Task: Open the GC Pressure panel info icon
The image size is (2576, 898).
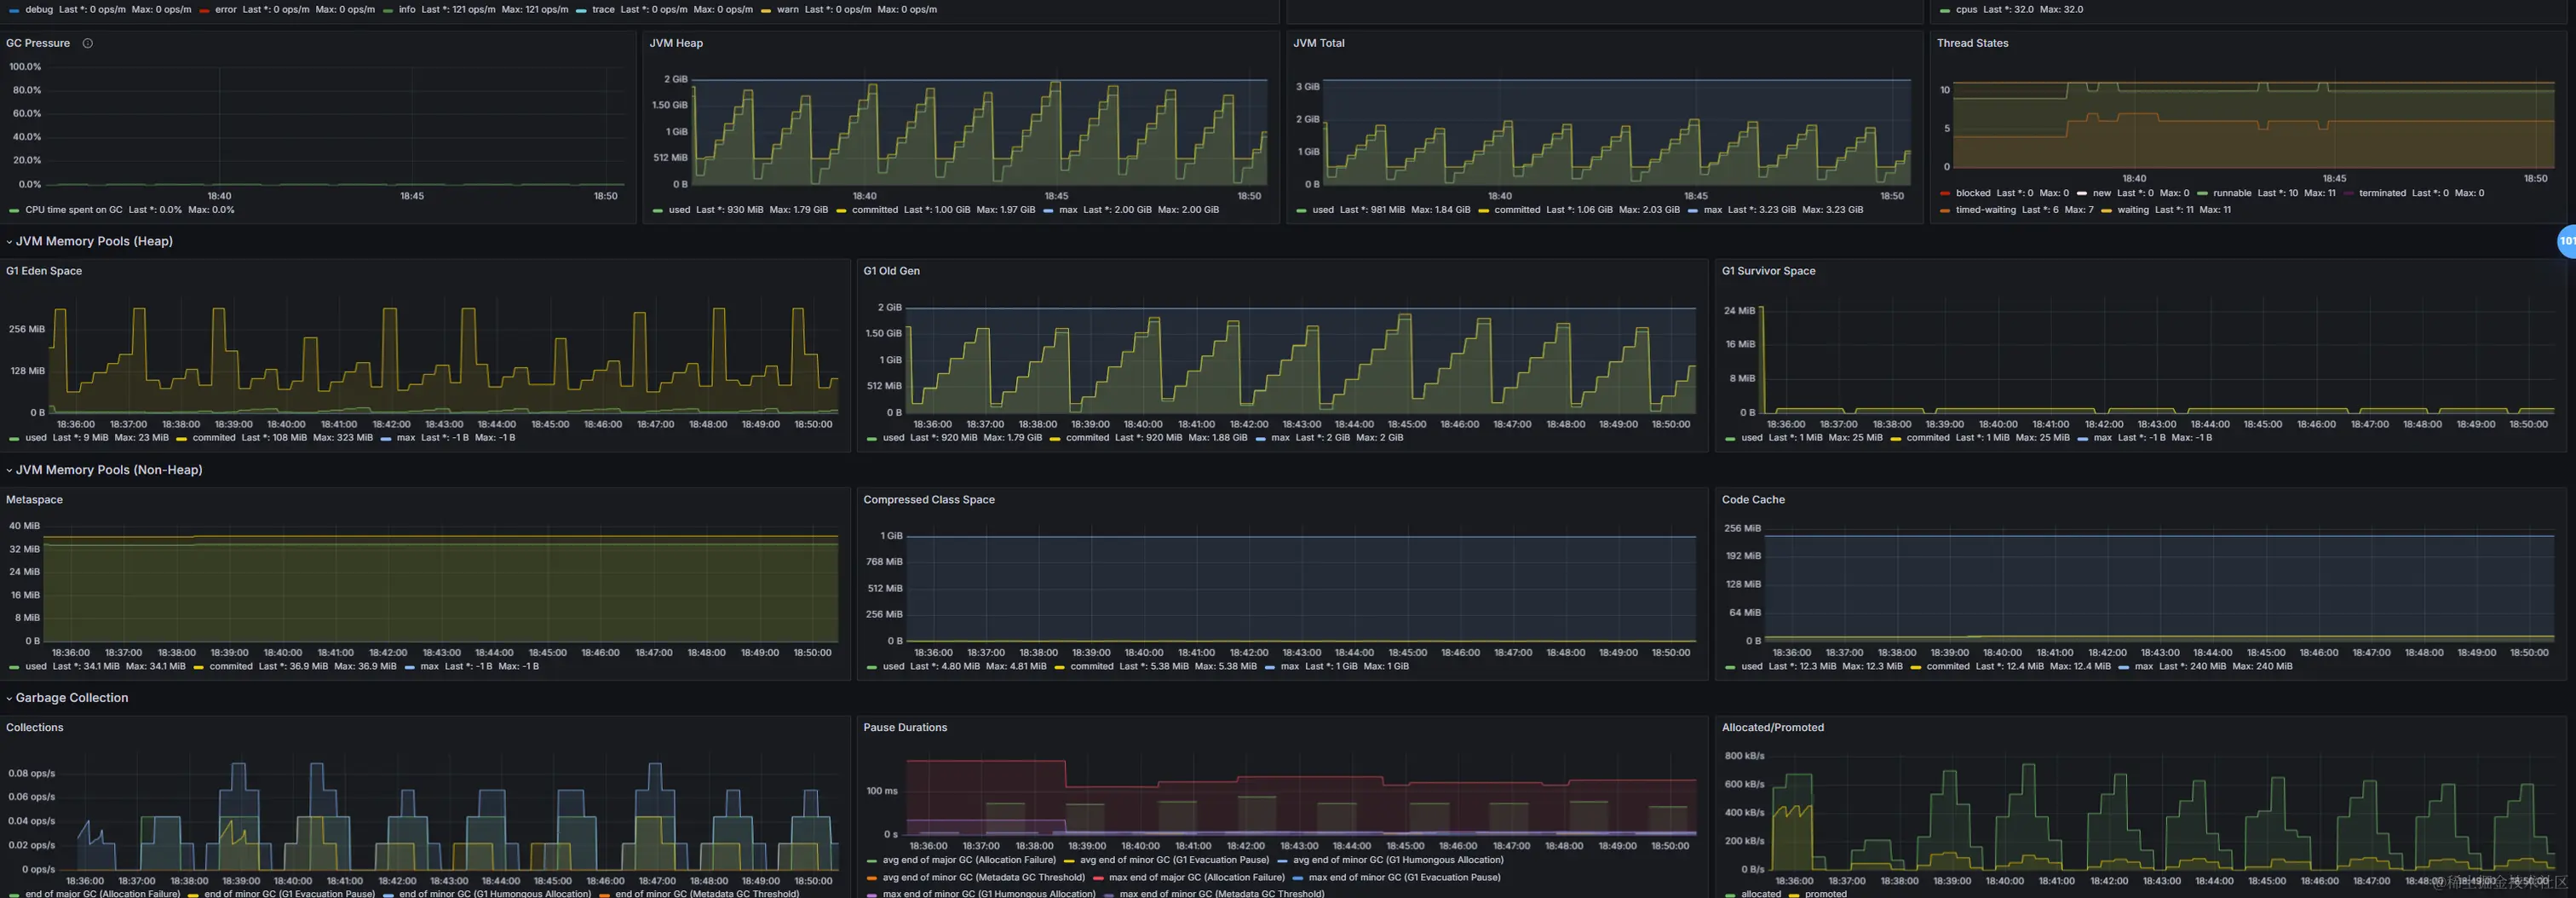Action: point(88,44)
